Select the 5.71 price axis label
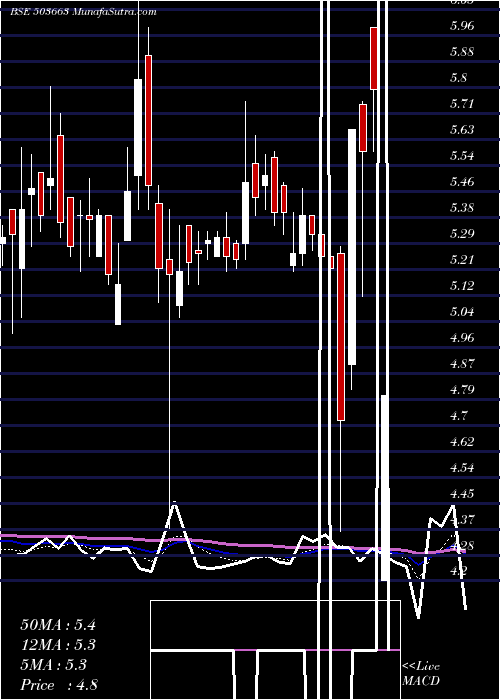 [x=462, y=104]
